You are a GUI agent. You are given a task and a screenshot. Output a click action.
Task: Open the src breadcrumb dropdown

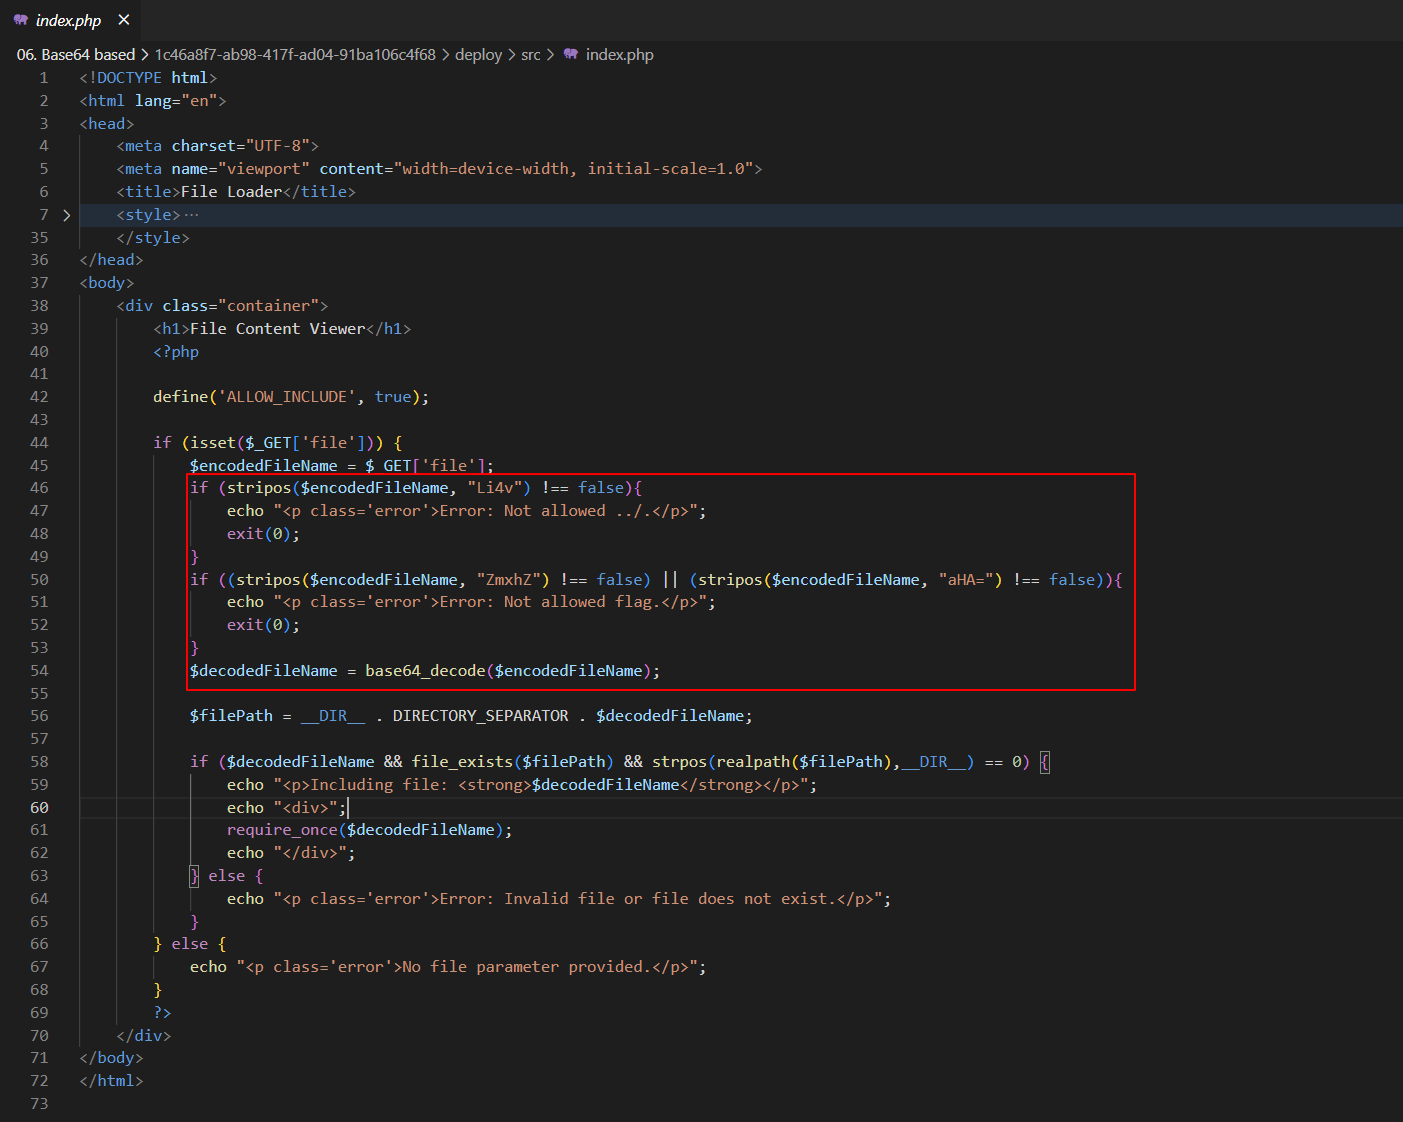531,54
